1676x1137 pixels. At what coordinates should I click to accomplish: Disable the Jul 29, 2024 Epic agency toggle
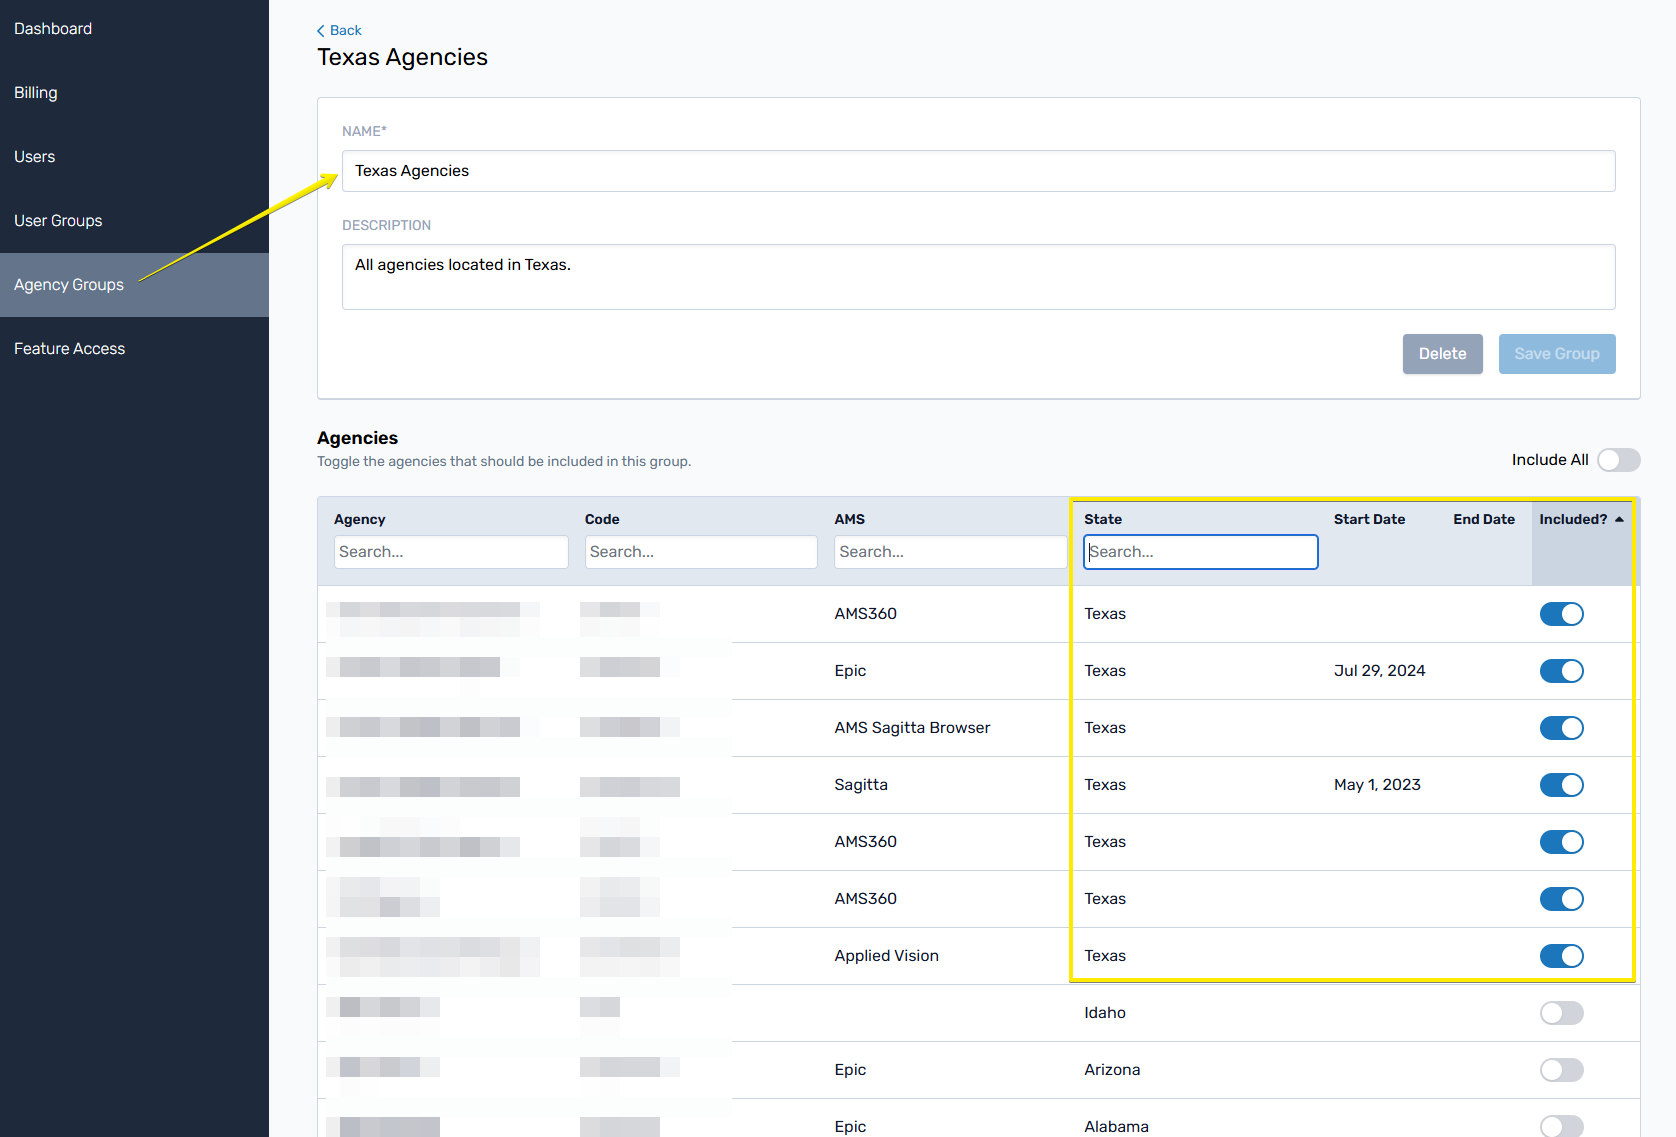pos(1561,671)
